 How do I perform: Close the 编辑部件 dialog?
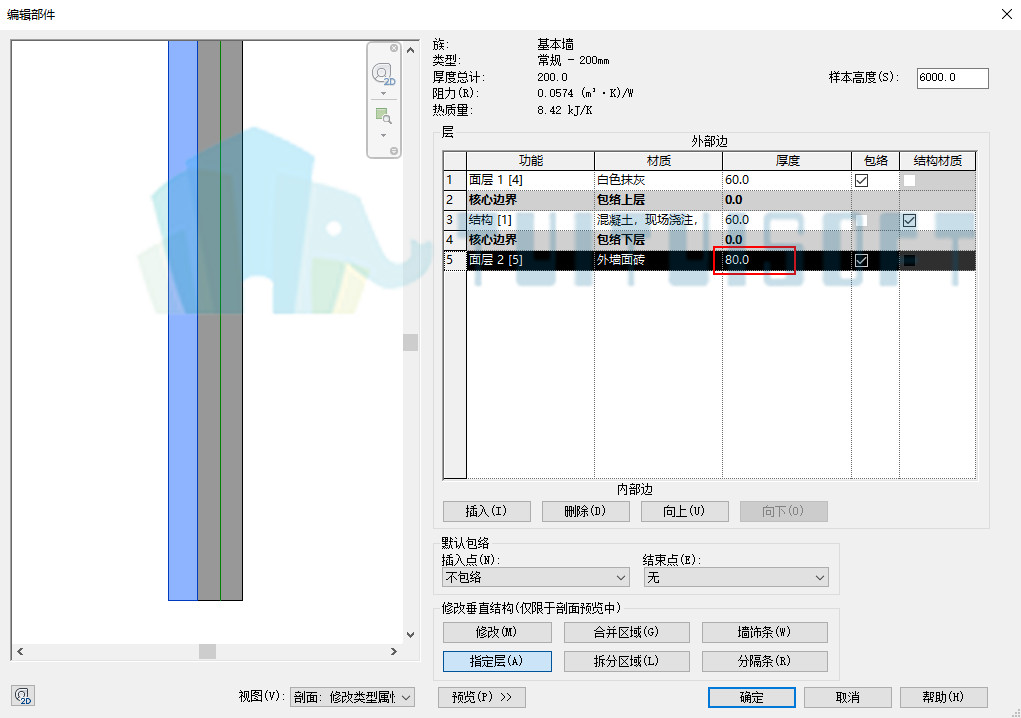coord(1006,14)
